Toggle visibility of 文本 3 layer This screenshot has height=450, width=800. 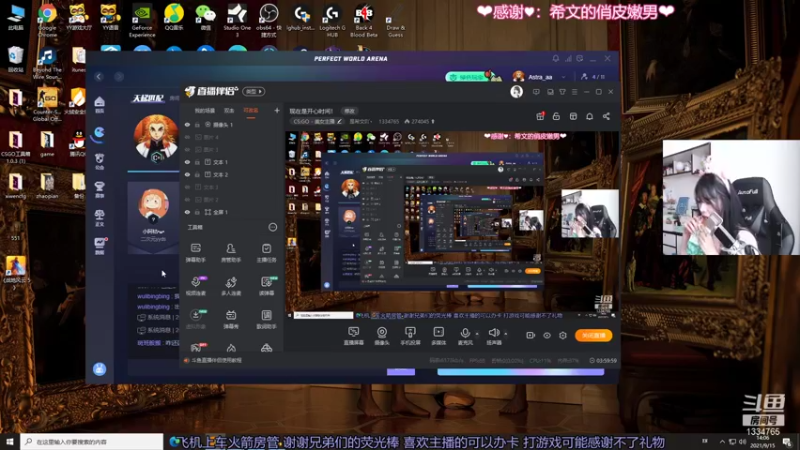tap(187, 187)
